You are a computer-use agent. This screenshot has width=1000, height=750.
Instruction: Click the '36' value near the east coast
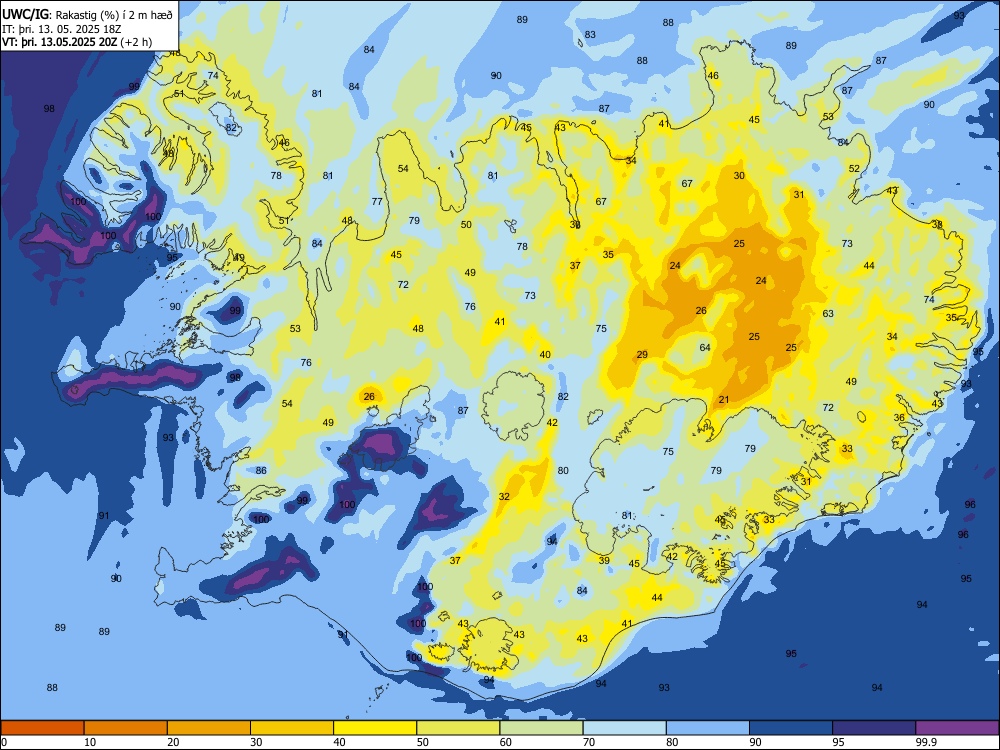(899, 418)
